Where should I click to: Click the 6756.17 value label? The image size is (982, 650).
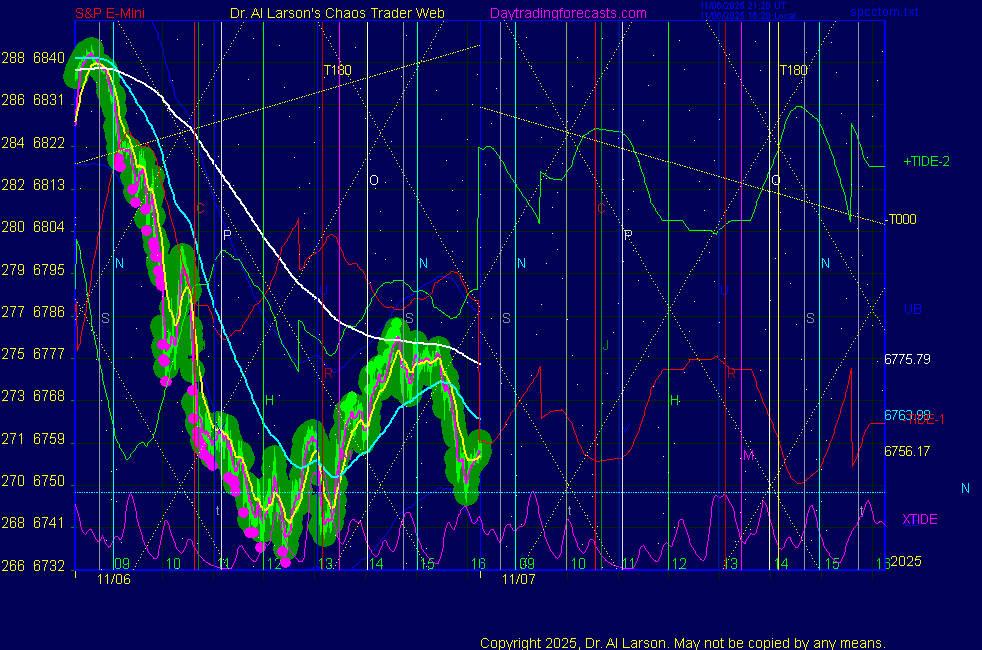click(x=907, y=451)
